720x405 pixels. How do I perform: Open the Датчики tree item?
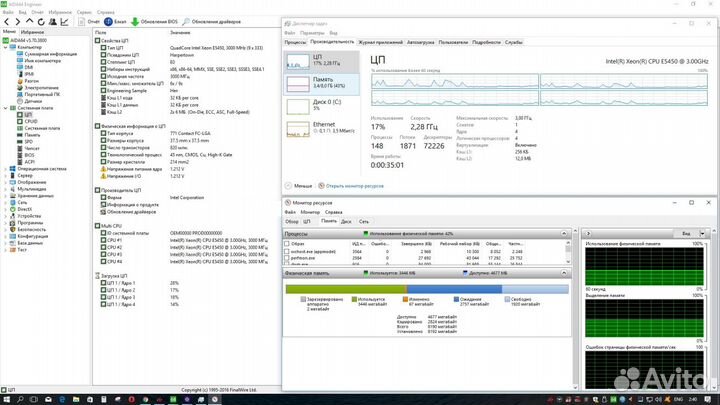point(29,101)
